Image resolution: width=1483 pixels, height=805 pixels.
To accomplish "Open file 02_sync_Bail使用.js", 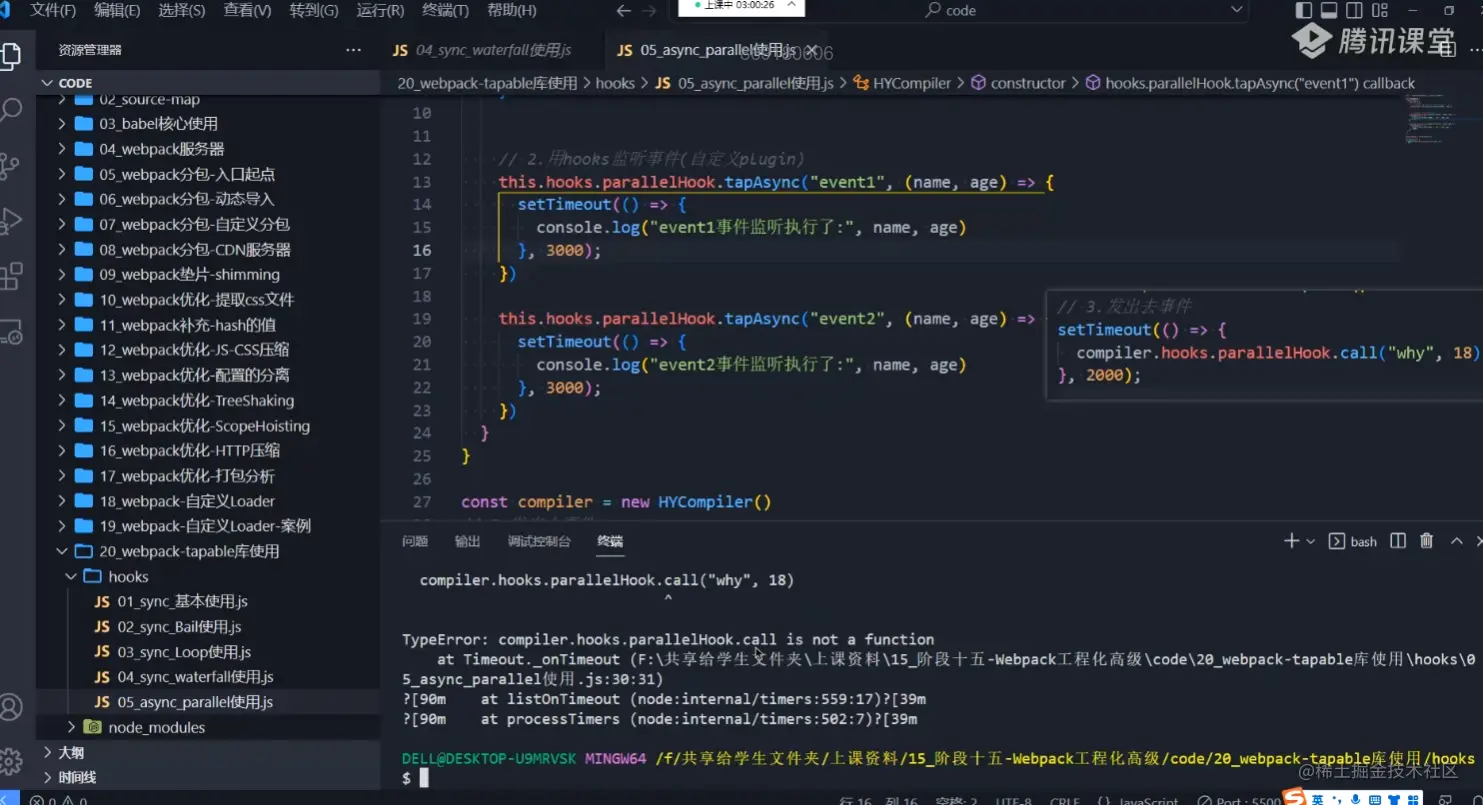I will (208, 627).
